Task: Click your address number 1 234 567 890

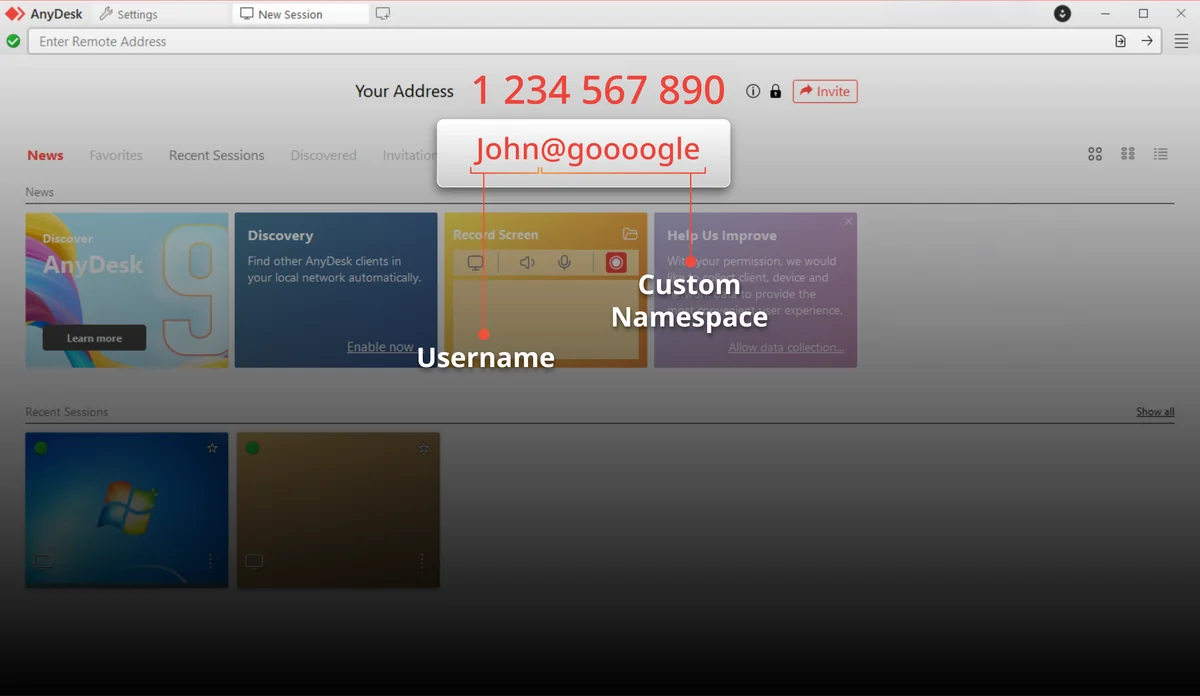Action: click(x=598, y=90)
